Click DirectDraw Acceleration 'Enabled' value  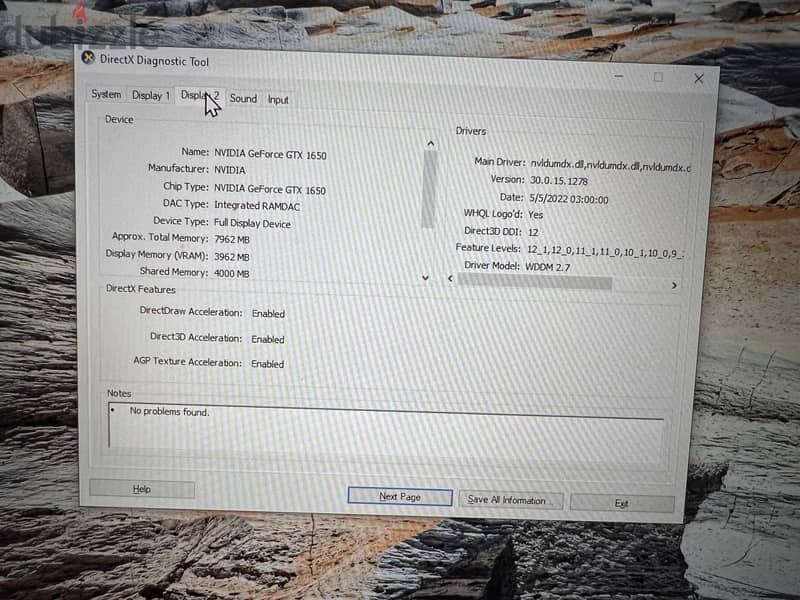(268, 314)
